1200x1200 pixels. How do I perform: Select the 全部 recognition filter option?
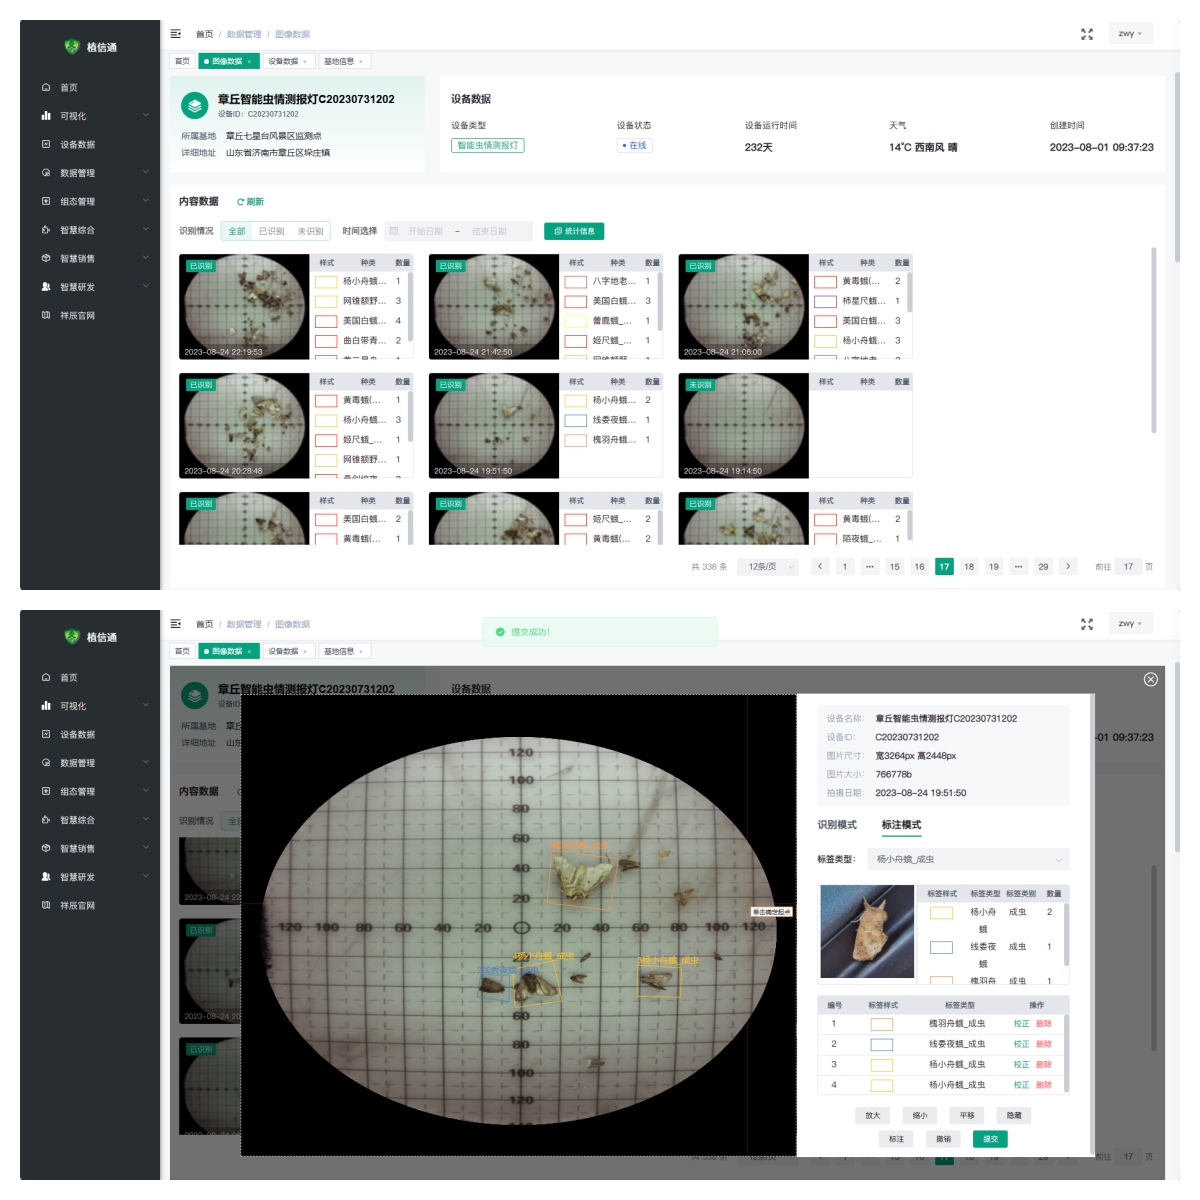237,231
